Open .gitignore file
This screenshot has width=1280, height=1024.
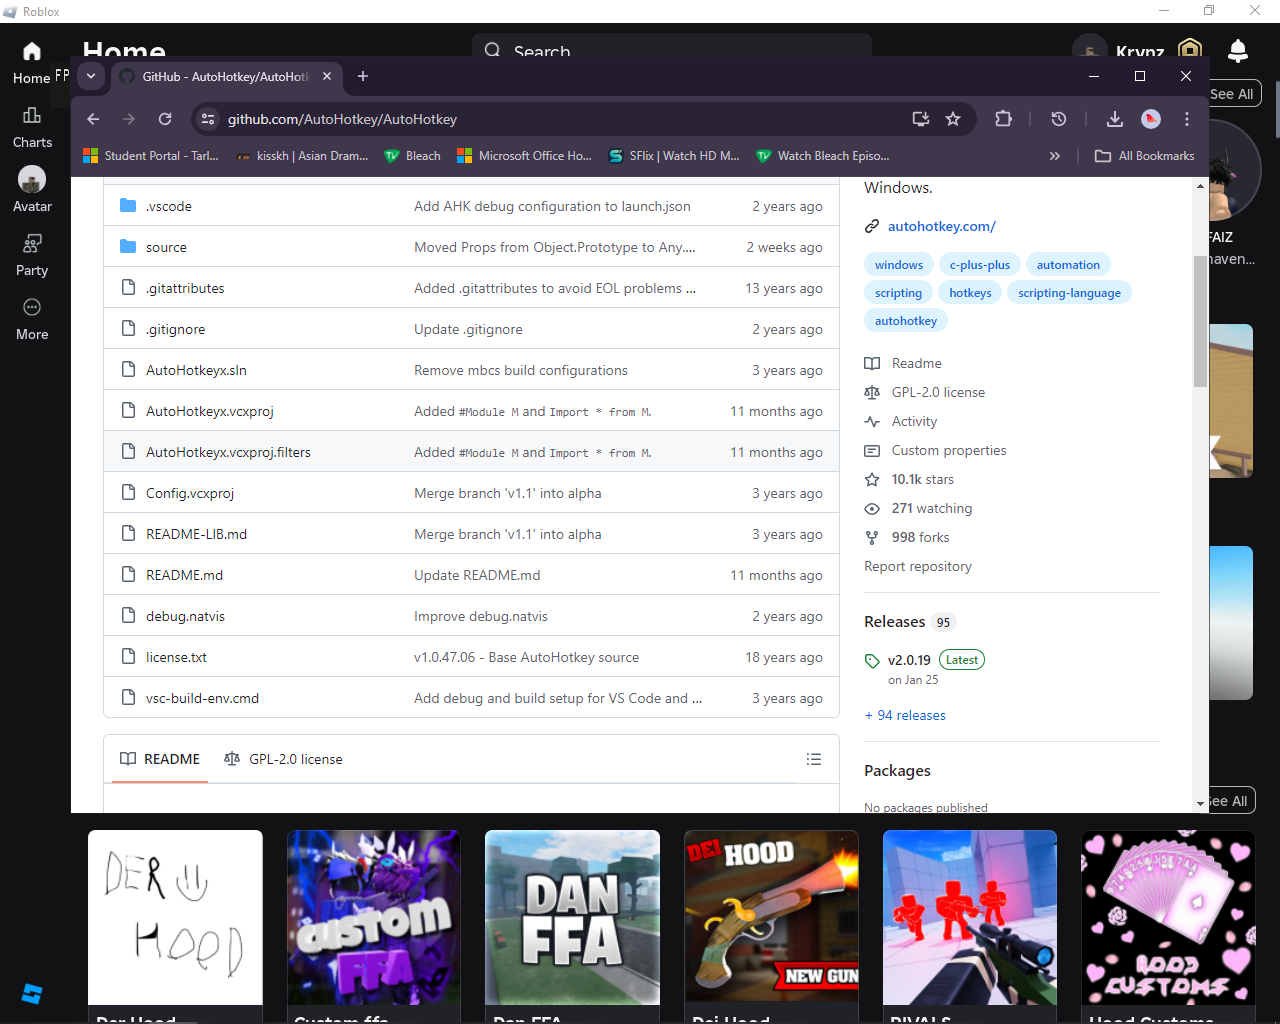[x=175, y=329]
